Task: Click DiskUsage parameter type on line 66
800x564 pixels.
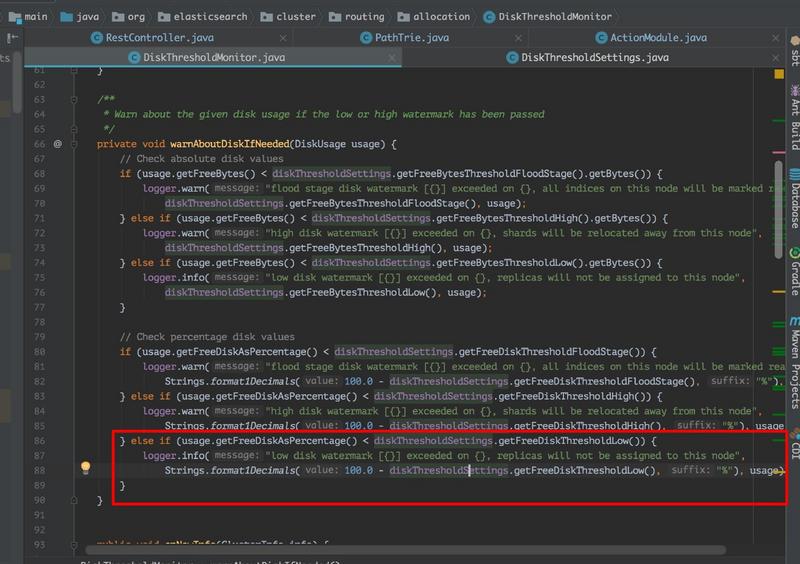Action: (x=320, y=144)
